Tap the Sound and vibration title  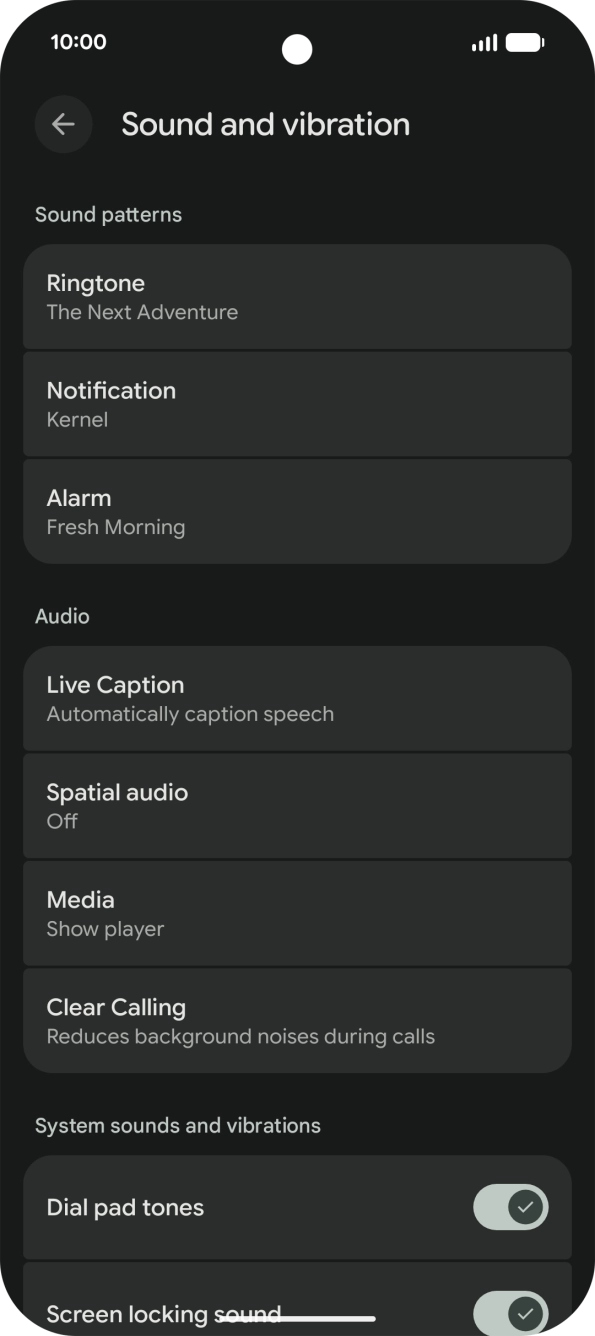coord(266,124)
